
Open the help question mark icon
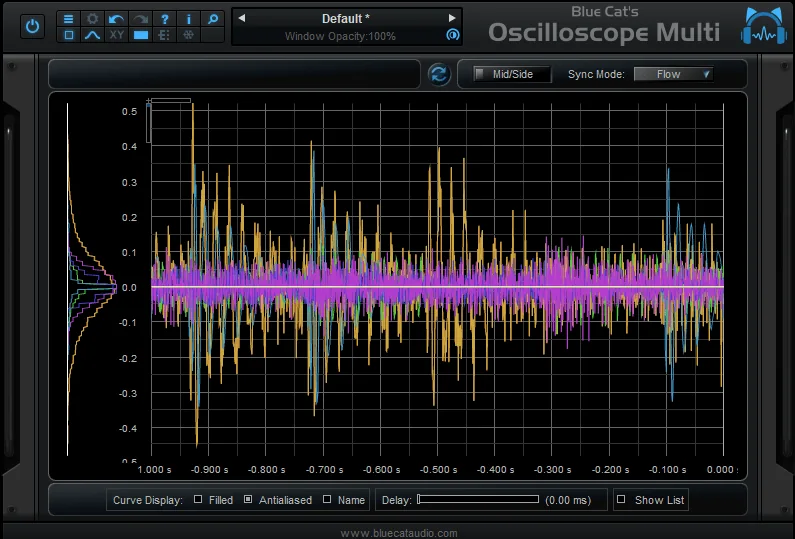click(x=164, y=19)
